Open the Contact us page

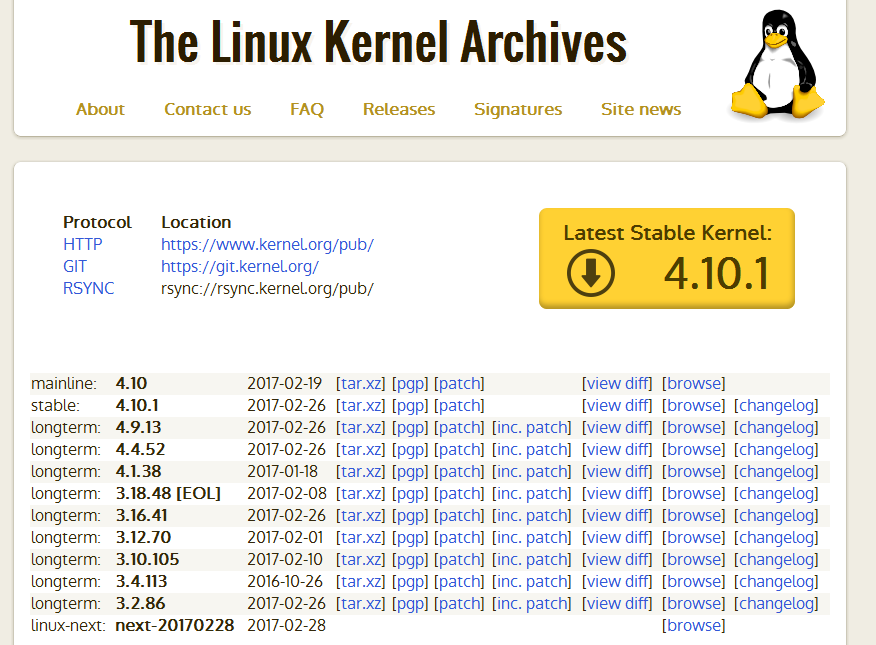(x=207, y=109)
